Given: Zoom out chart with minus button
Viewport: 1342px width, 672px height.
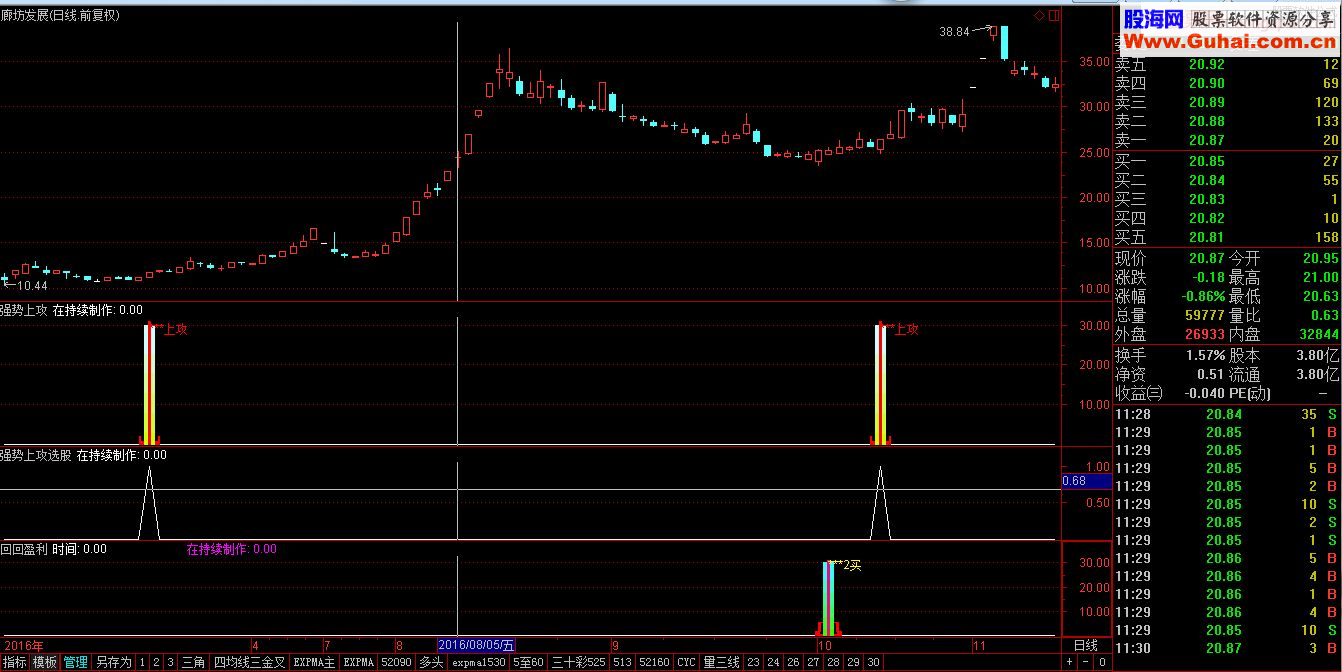Looking at the screenshot, I should pos(1085,662).
